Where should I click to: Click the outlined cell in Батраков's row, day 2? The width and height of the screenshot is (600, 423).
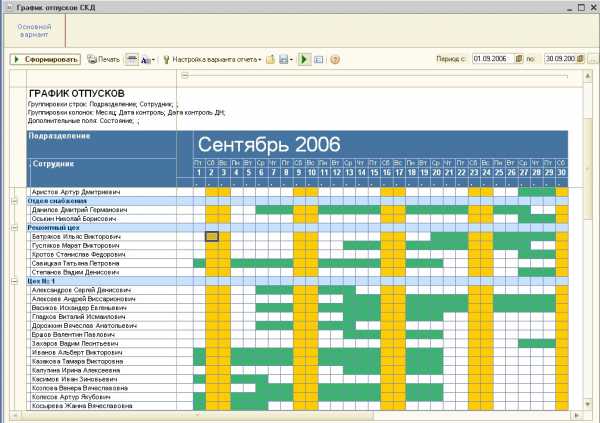(212, 237)
